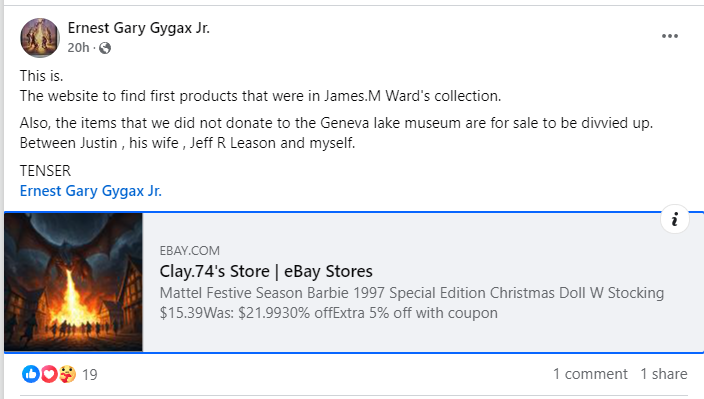Click the EBAY.COM source label
This screenshot has width=704, height=399.
pos(189,250)
